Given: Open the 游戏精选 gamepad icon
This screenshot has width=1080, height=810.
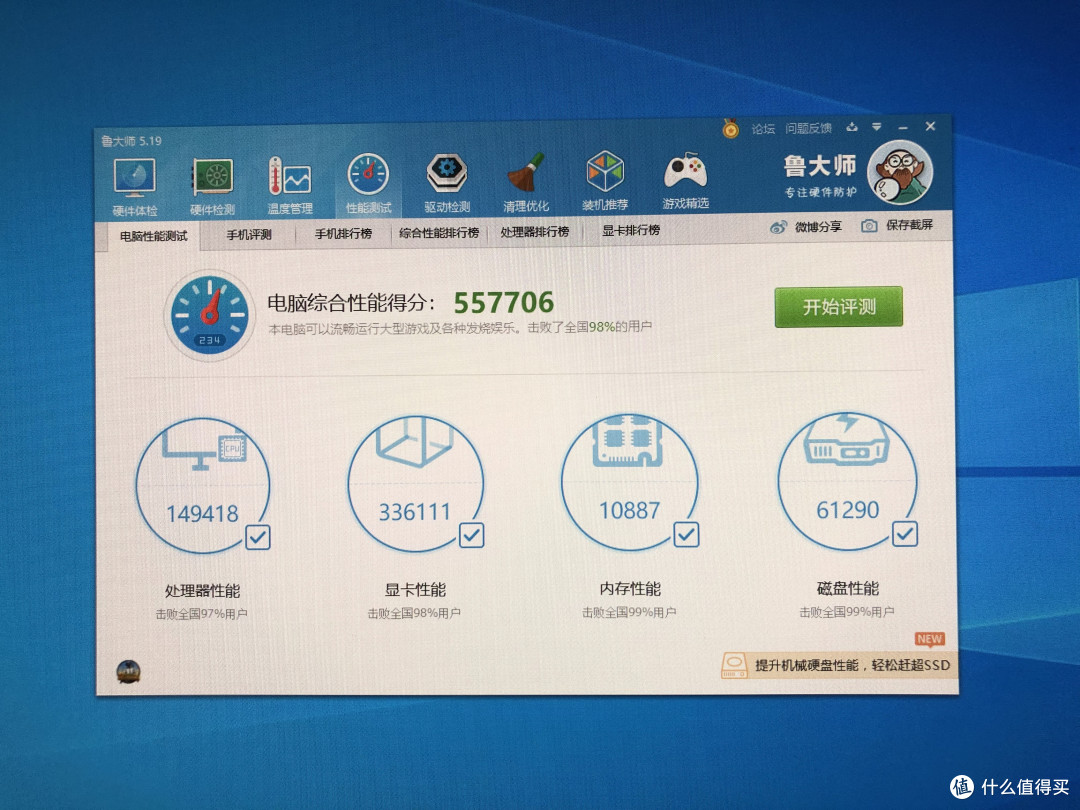Looking at the screenshot, I should [685, 181].
